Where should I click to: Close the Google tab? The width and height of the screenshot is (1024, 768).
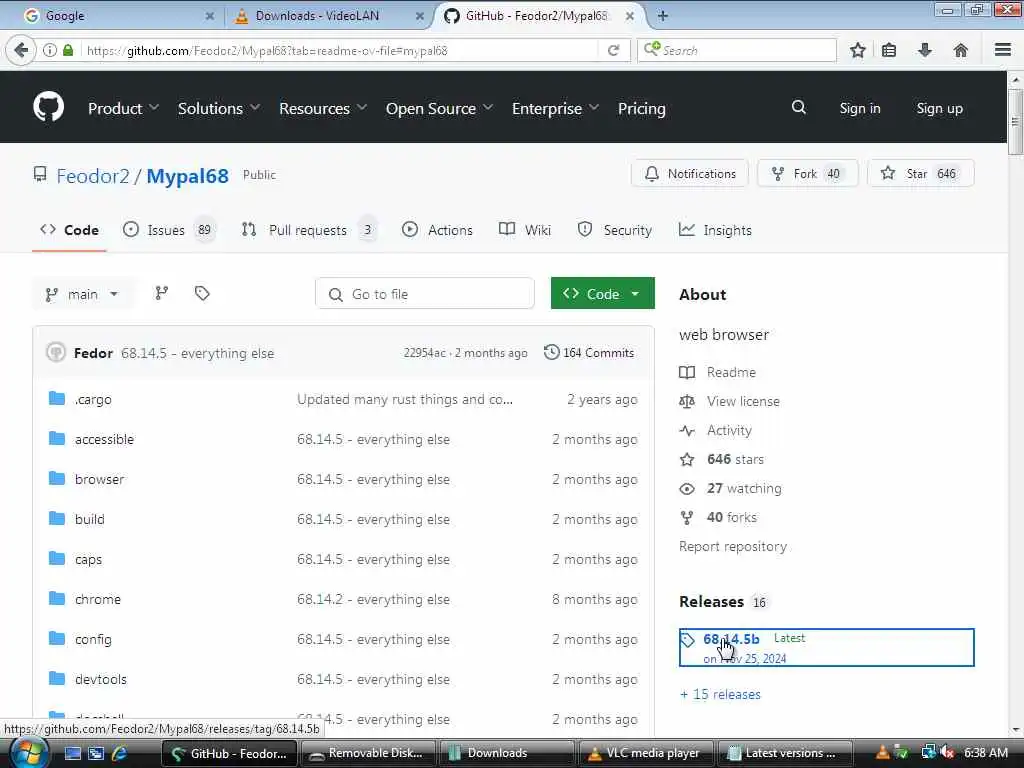pos(209,16)
